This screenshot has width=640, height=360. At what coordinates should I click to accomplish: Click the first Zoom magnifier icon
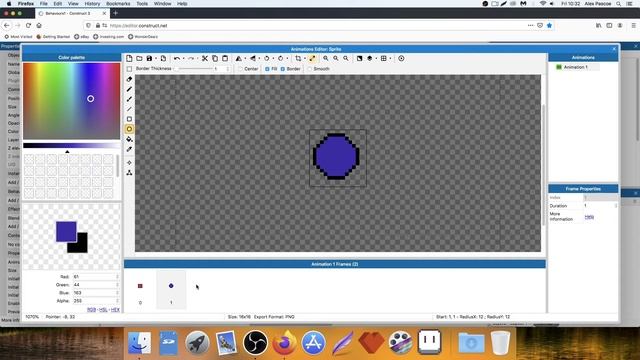pos(326,58)
